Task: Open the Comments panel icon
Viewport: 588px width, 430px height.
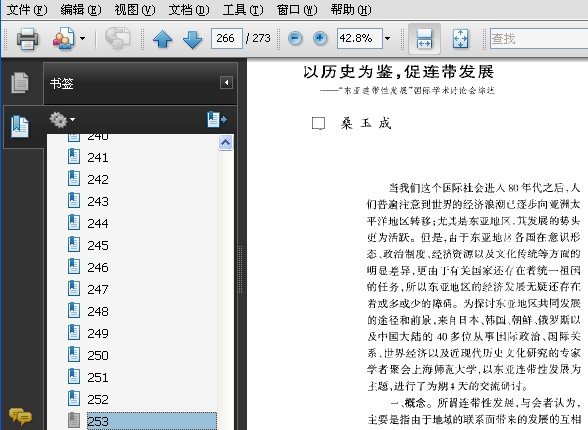Action: pos(20,417)
